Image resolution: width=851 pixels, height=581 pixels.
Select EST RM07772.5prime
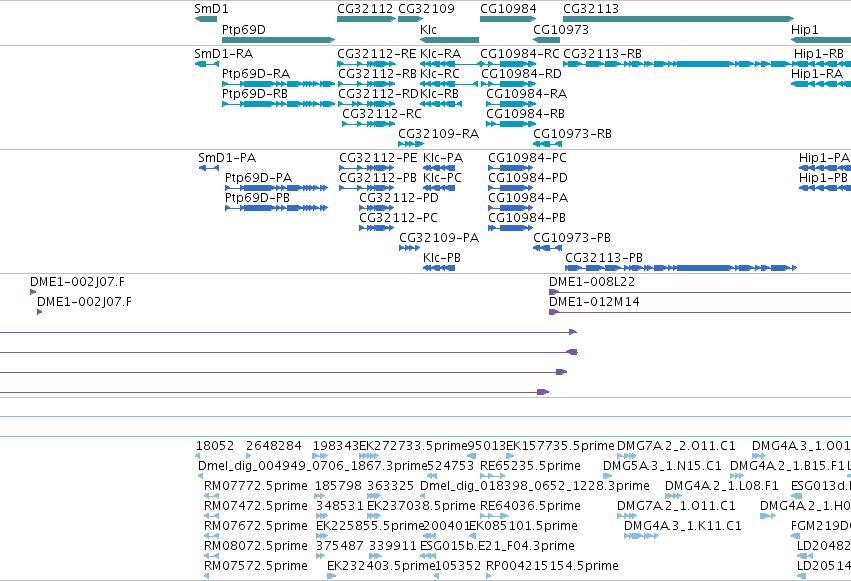point(256,486)
